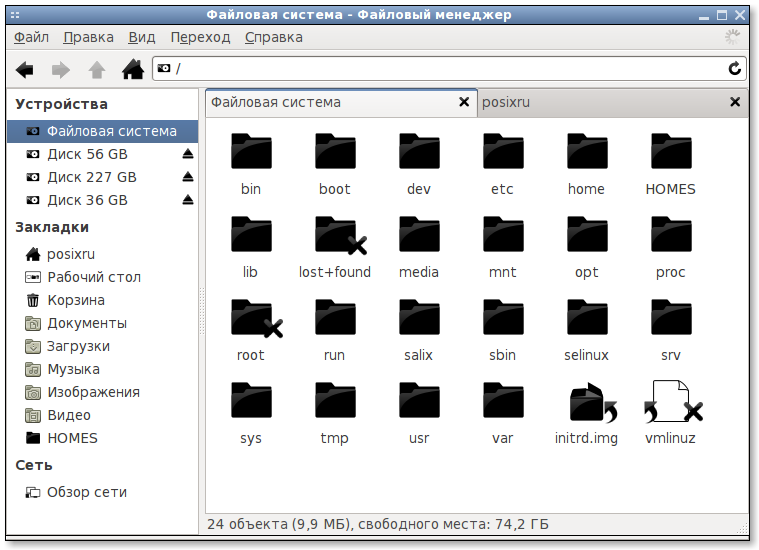This screenshot has height=550, width=759.
Task: Open the Файл menu
Action: point(31,37)
